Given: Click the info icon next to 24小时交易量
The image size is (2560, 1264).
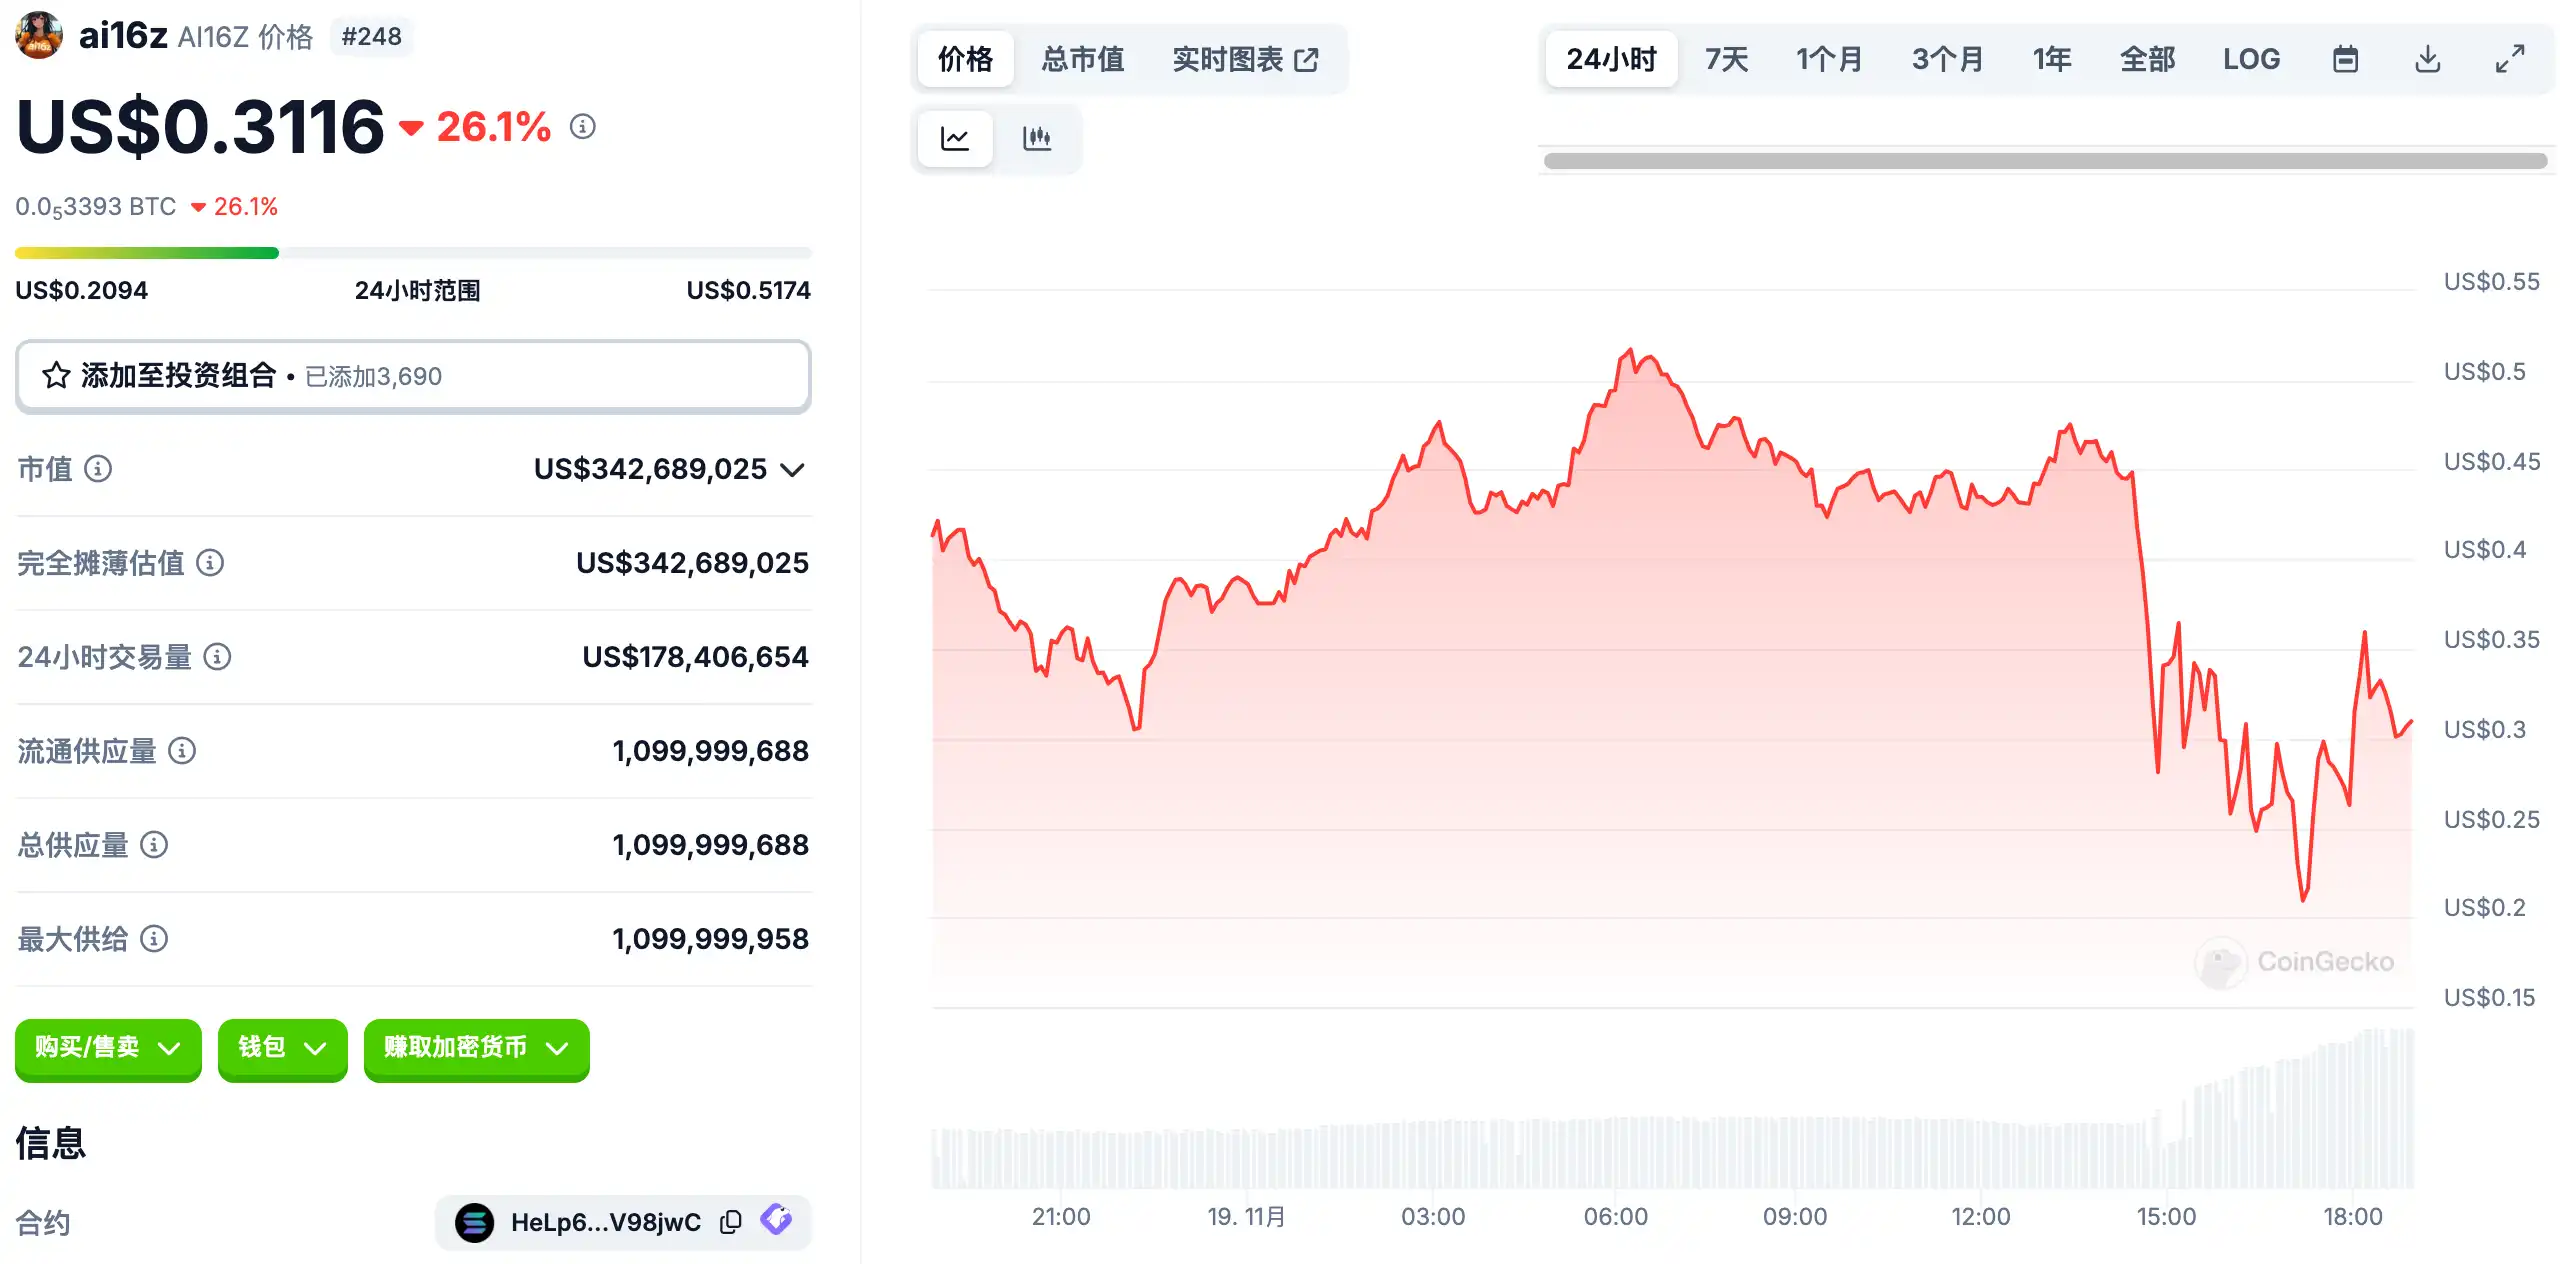Looking at the screenshot, I should click(217, 657).
